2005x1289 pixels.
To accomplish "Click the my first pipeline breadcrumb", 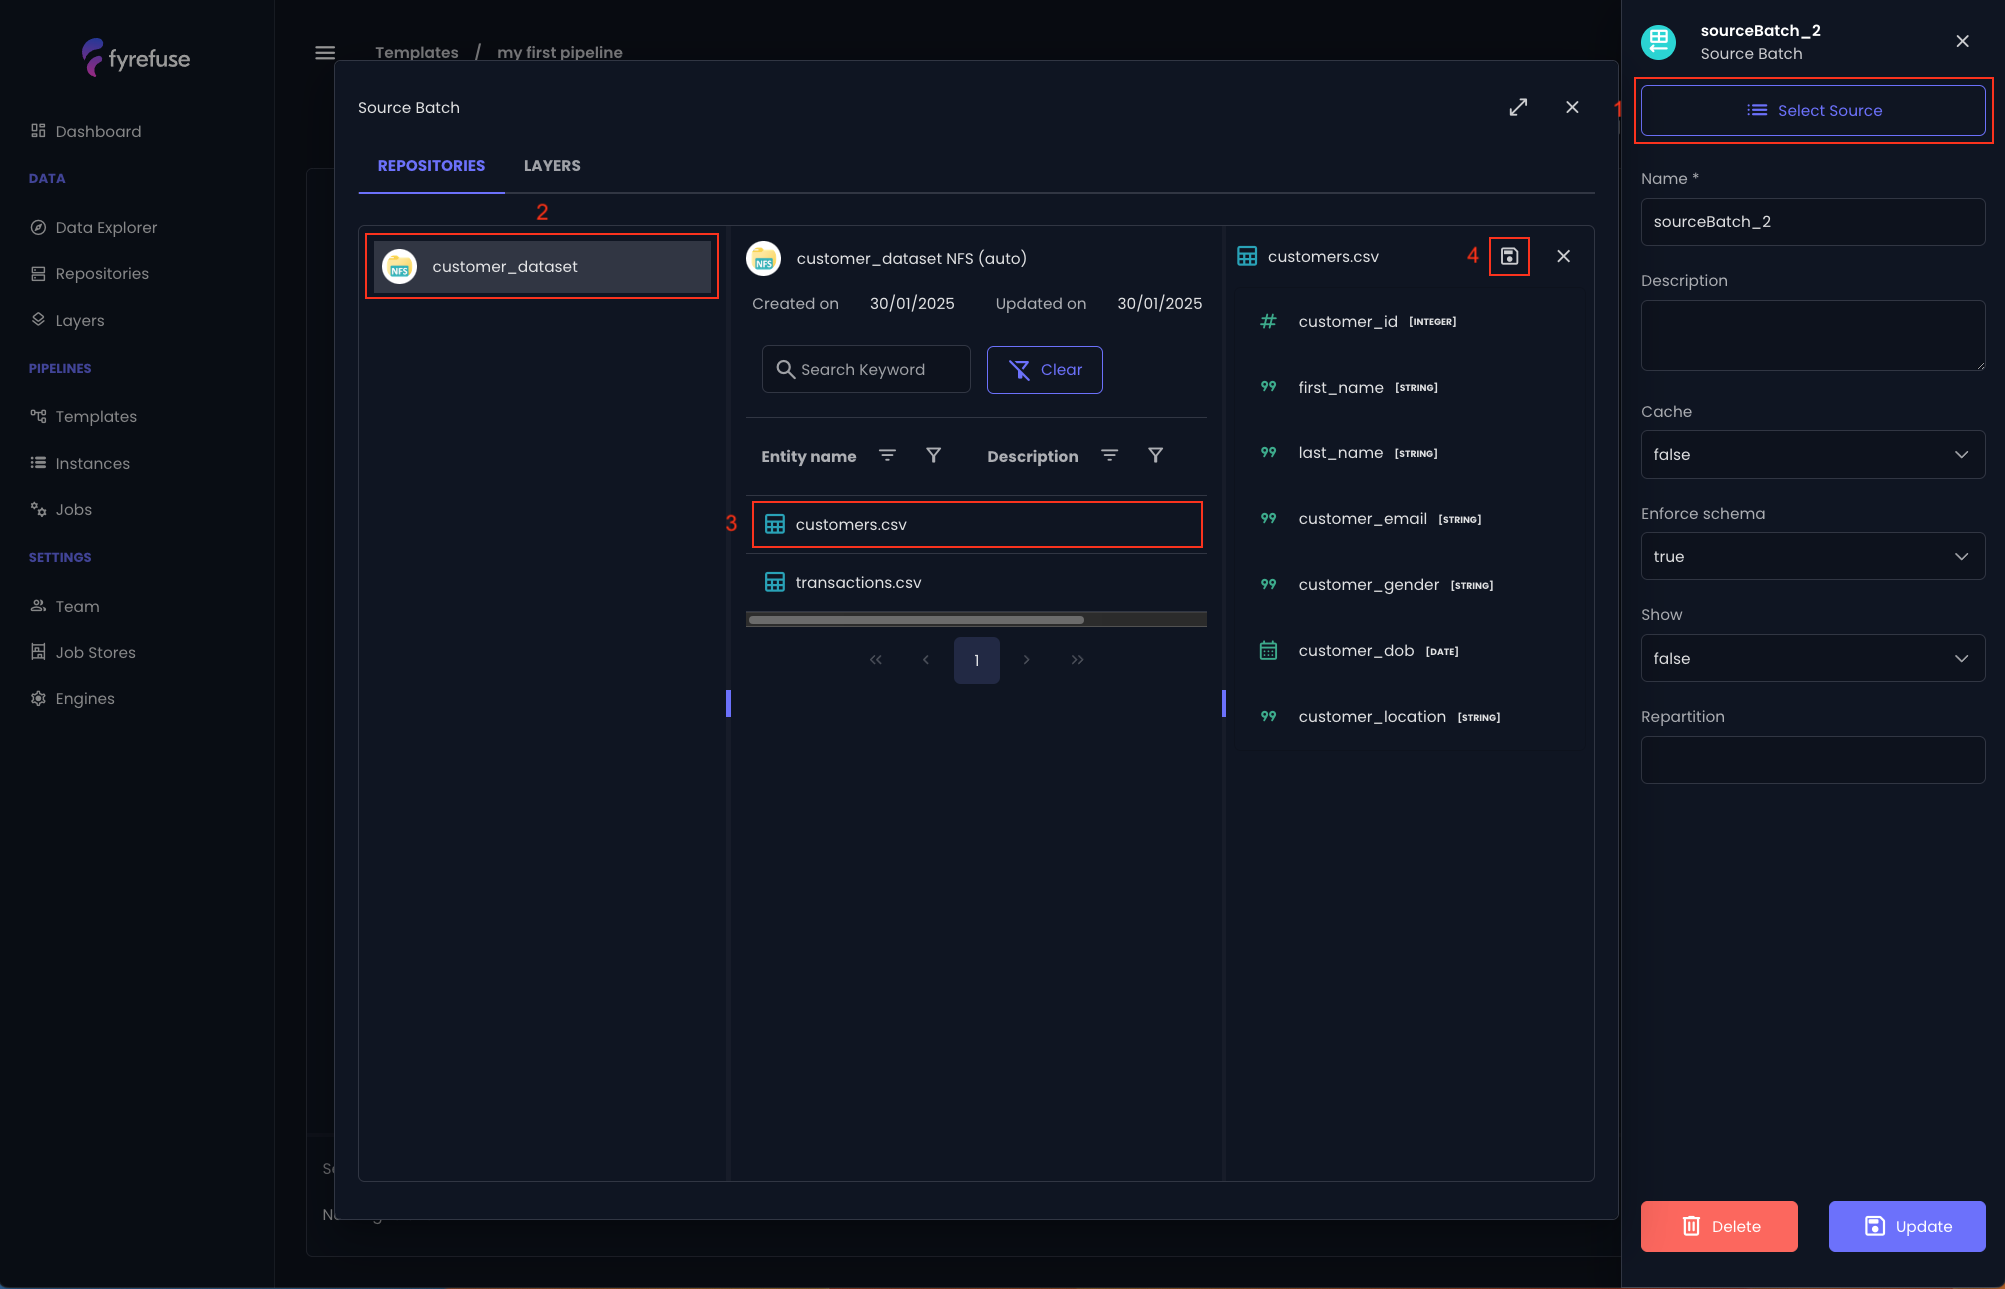I will [x=560, y=52].
